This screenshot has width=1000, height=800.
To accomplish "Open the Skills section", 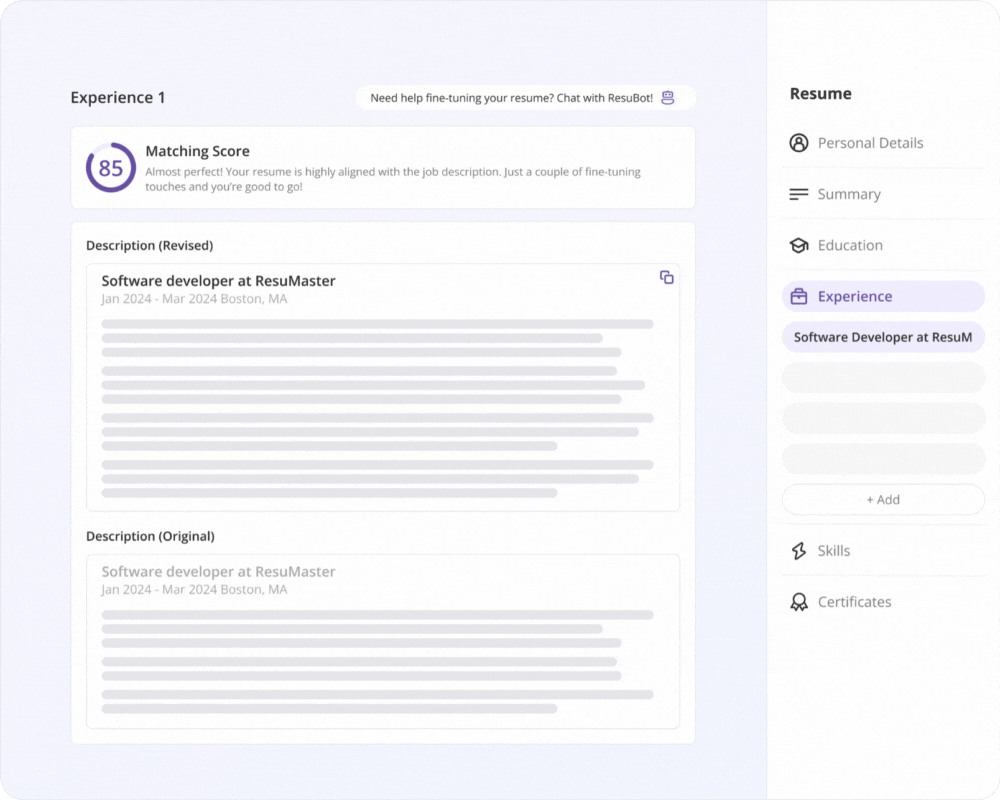I will click(x=834, y=551).
